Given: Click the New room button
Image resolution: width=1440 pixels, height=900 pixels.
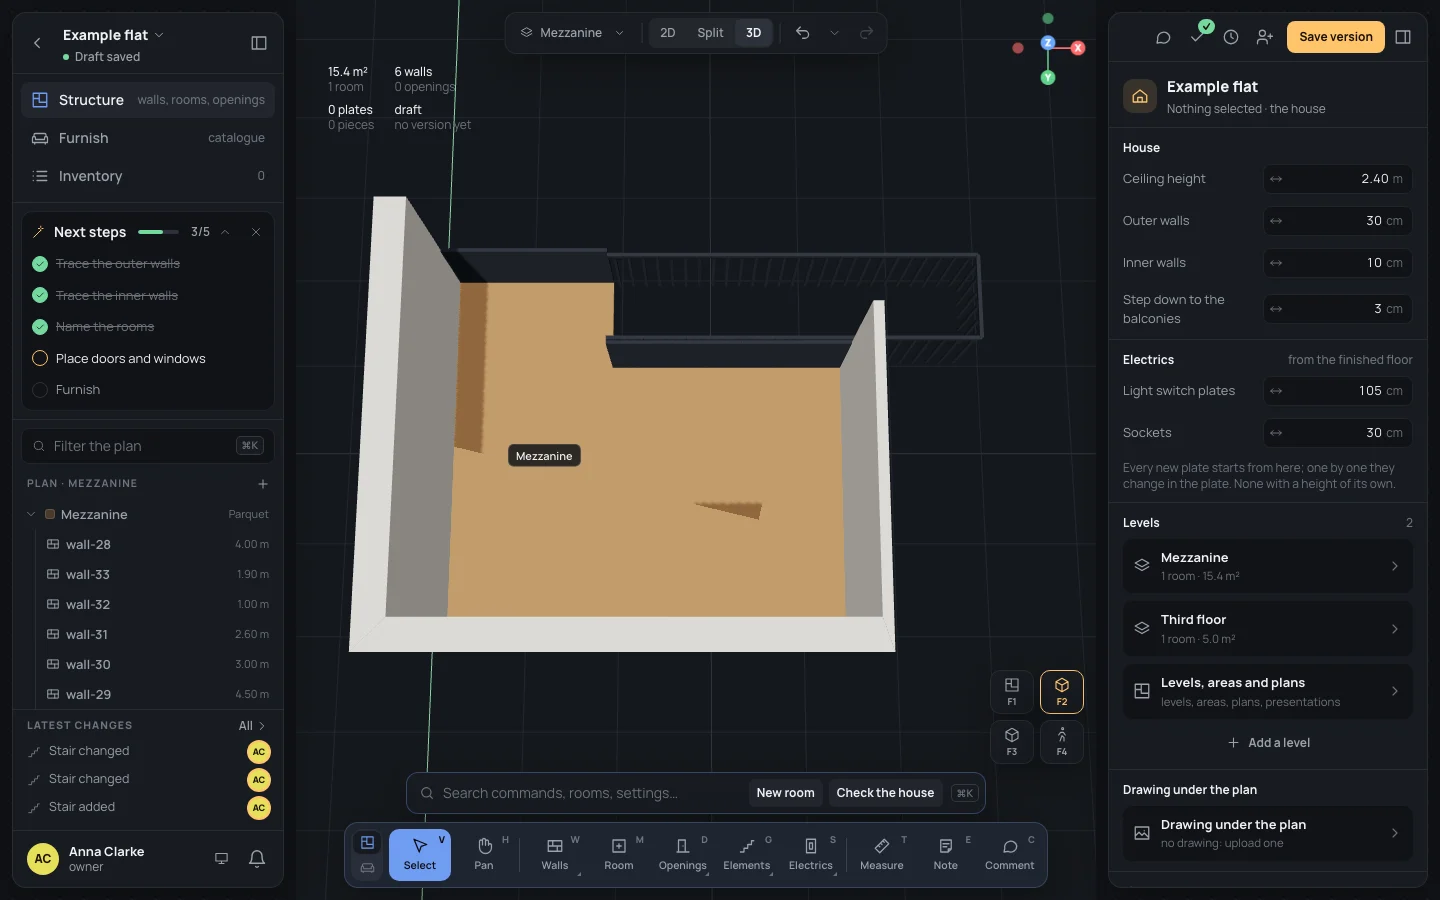Looking at the screenshot, I should 785,793.
